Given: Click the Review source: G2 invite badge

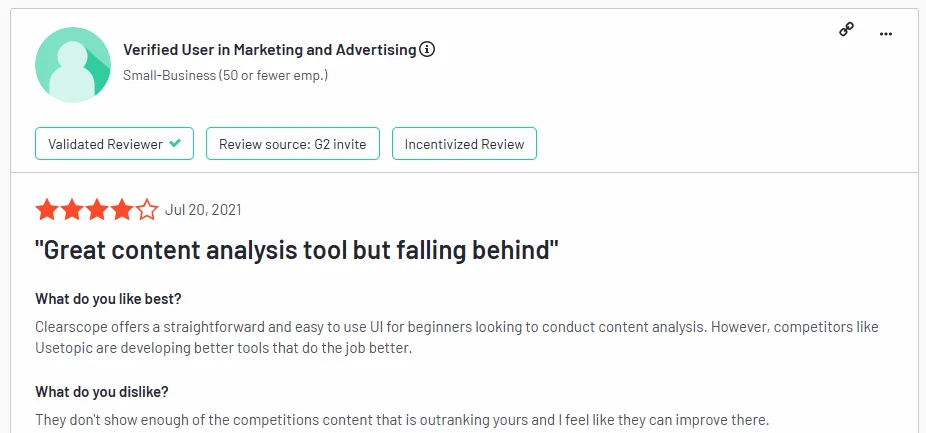Looking at the screenshot, I should [x=292, y=144].
